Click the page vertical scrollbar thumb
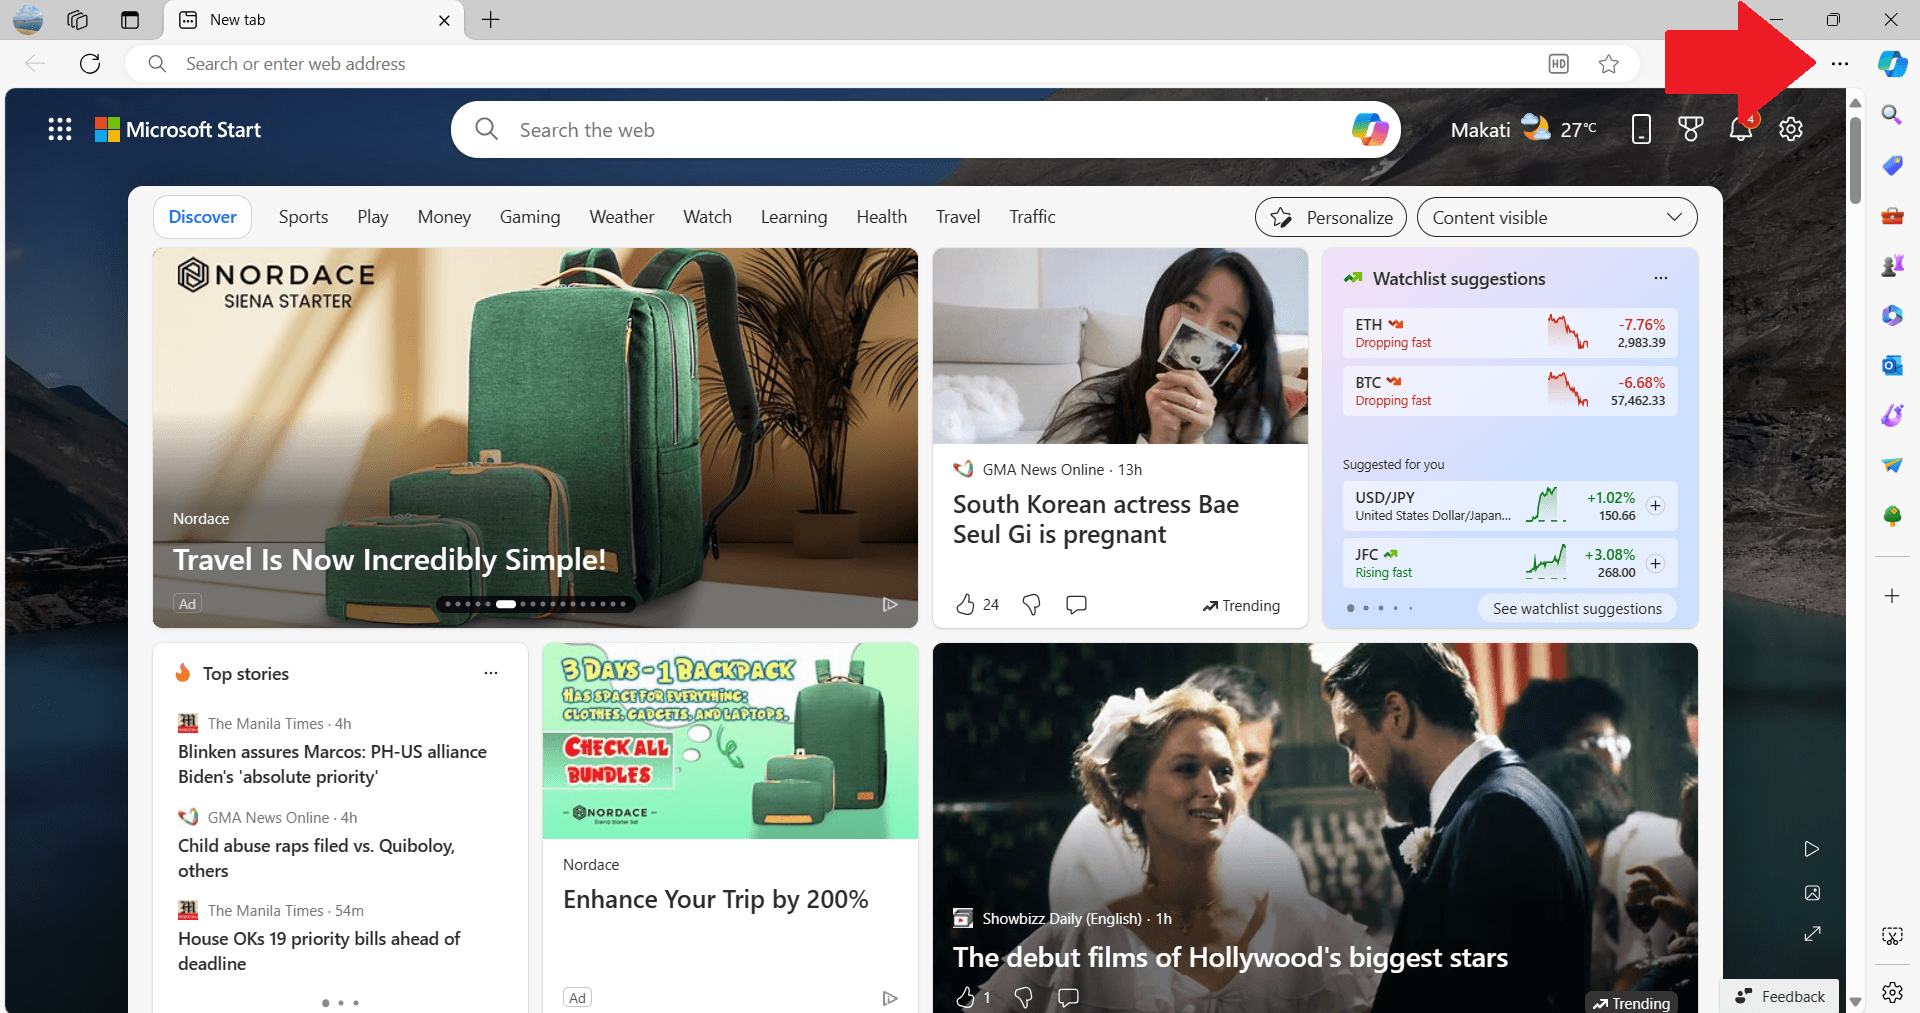The image size is (1920, 1013). pyautogui.click(x=1855, y=160)
